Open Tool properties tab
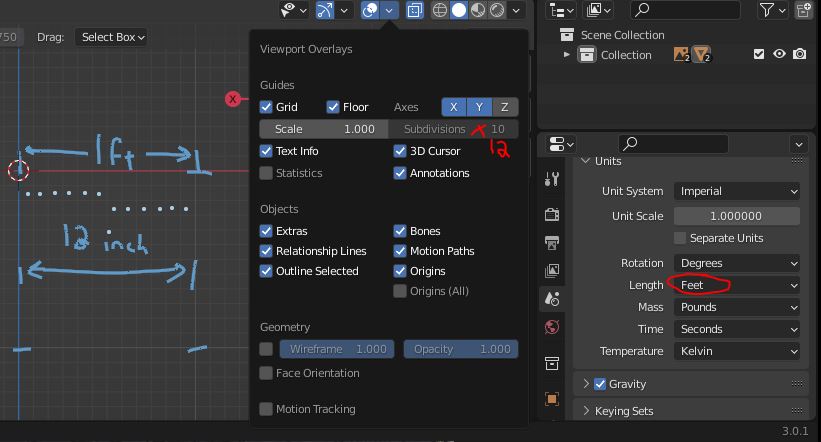The image size is (821, 442). tap(552, 179)
